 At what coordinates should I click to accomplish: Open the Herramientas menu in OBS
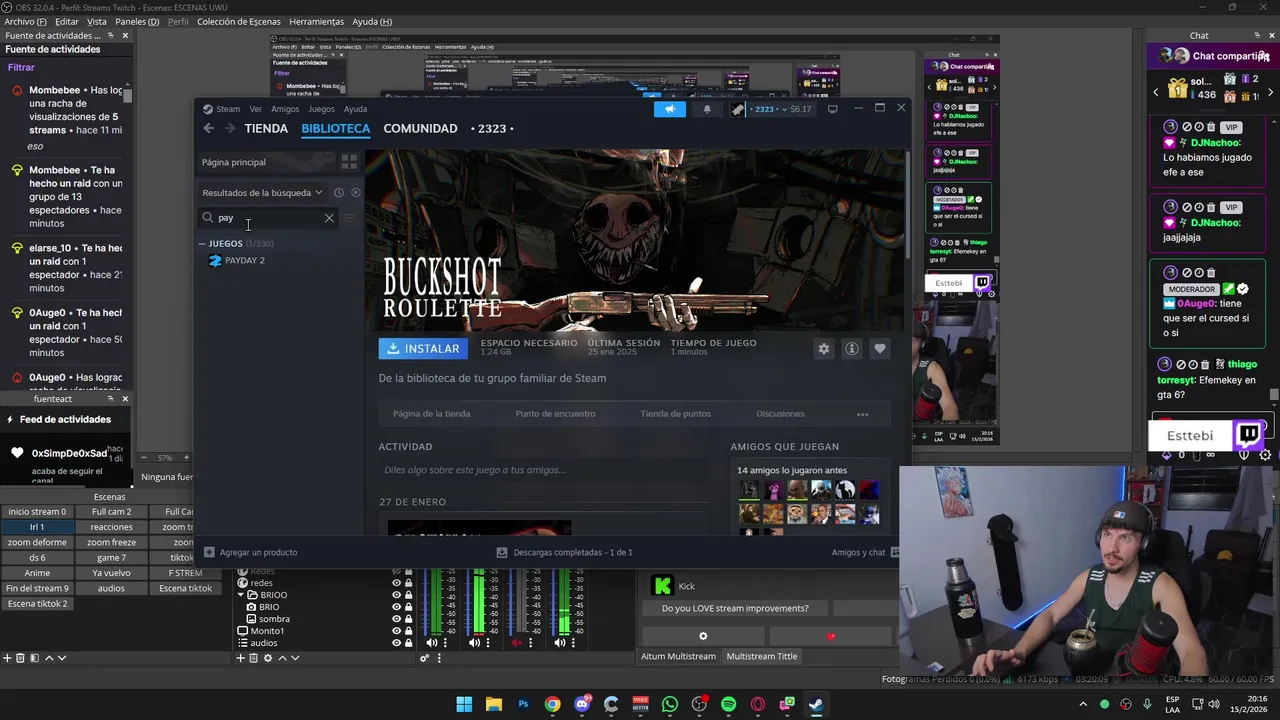pos(316,21)
